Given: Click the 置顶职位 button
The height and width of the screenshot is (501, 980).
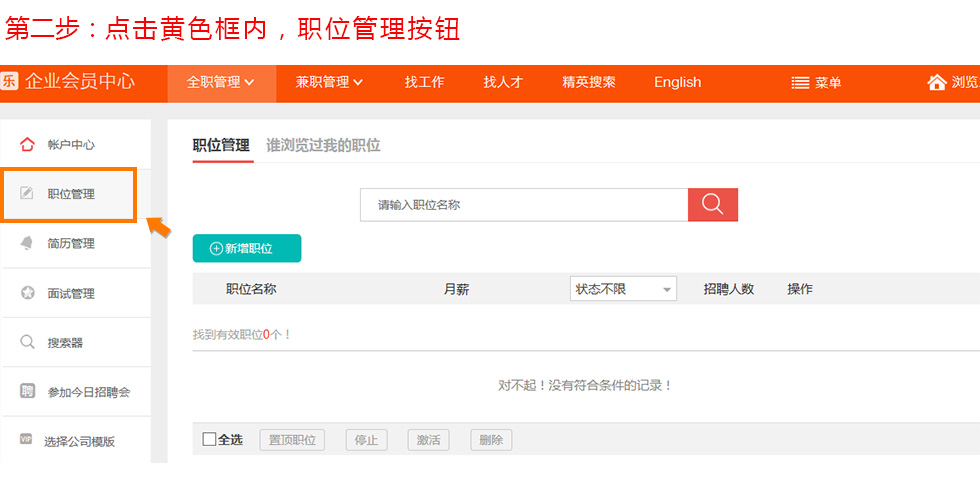Looking at the screenshot, I should [292, 440].
